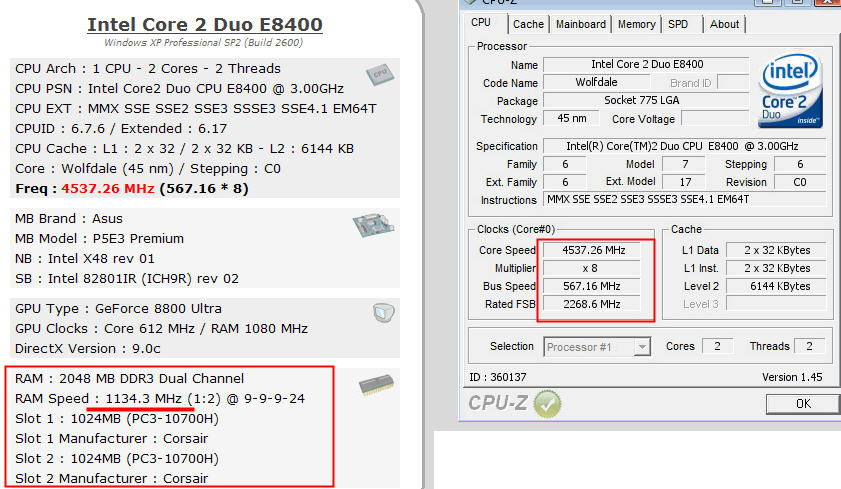Click the Rated FSB value 2268.6 MHz

click(592, 304)
